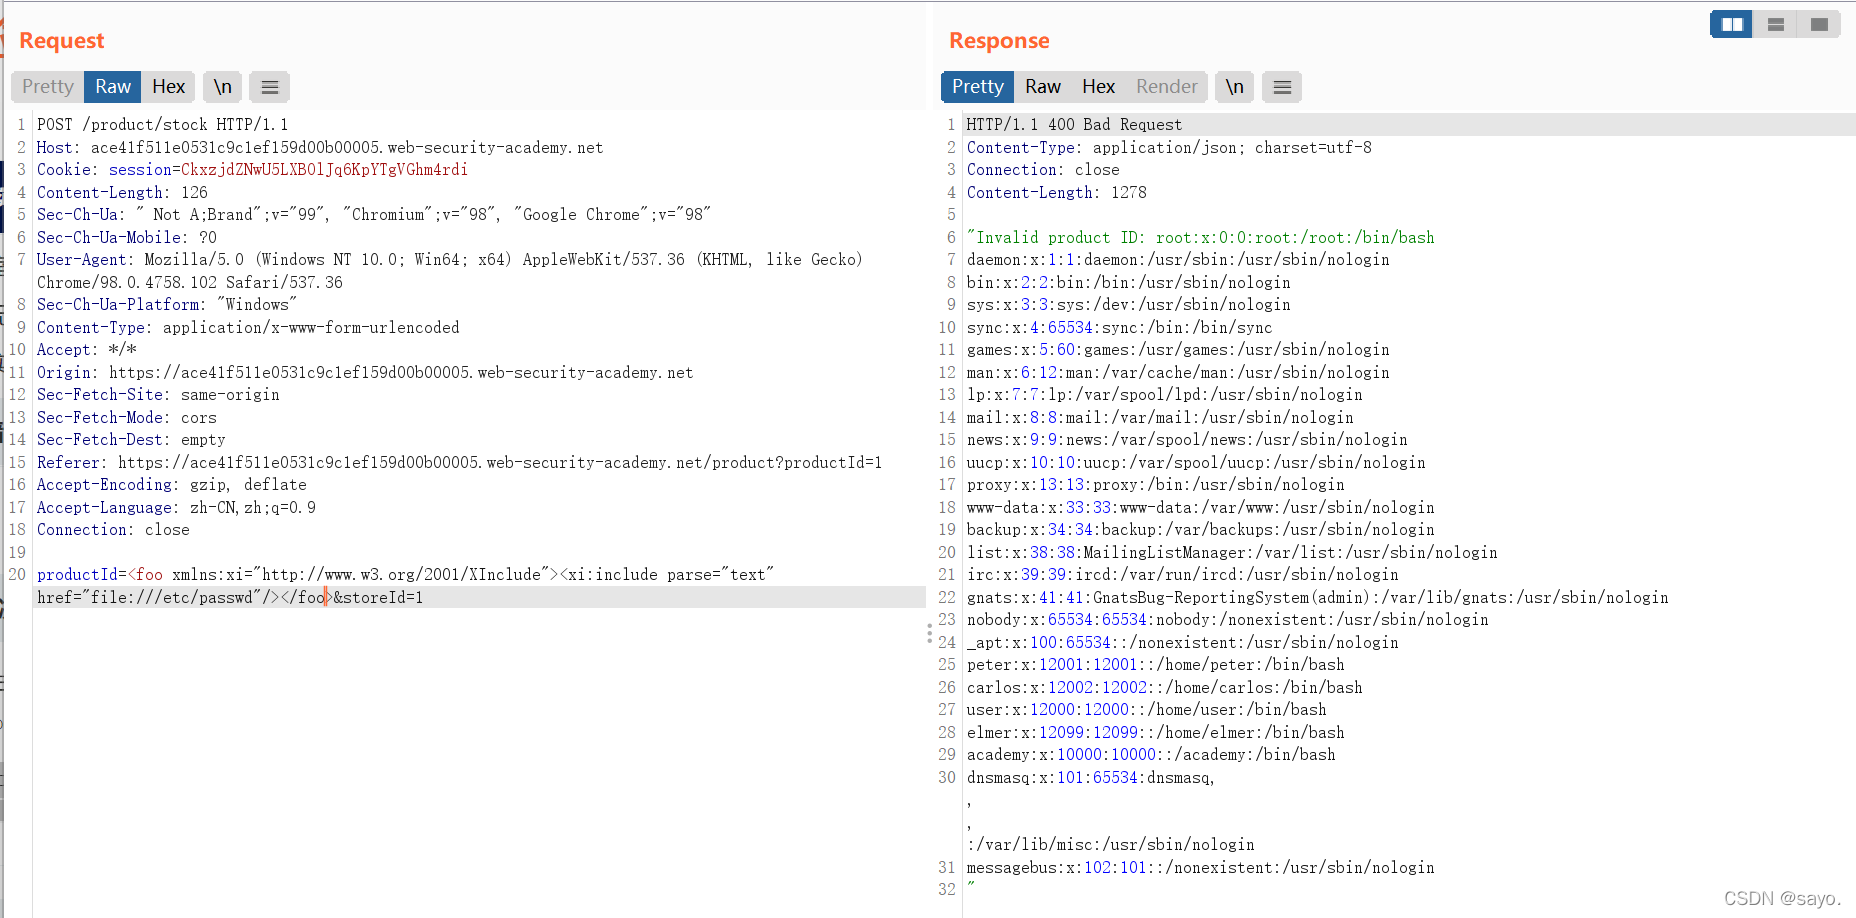Click the www-data passwd entry
Image resolution: width=1856 pixels, height=918 pixels.
1201,508
